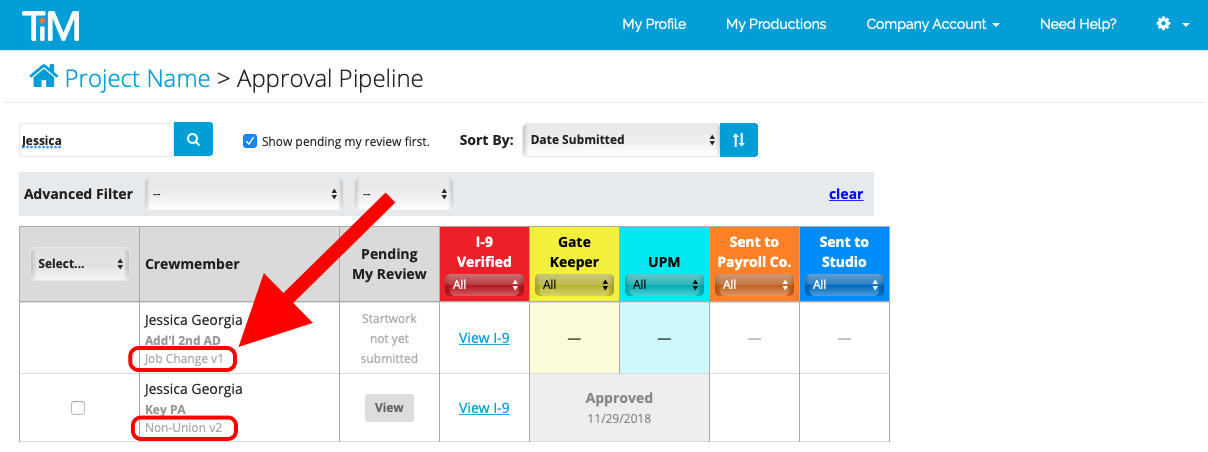This screenshot has width=1208, height=452.
Task: Open the I-9 Verified filter dropdown
Action: pyautogui.click(x=484, y=285)
